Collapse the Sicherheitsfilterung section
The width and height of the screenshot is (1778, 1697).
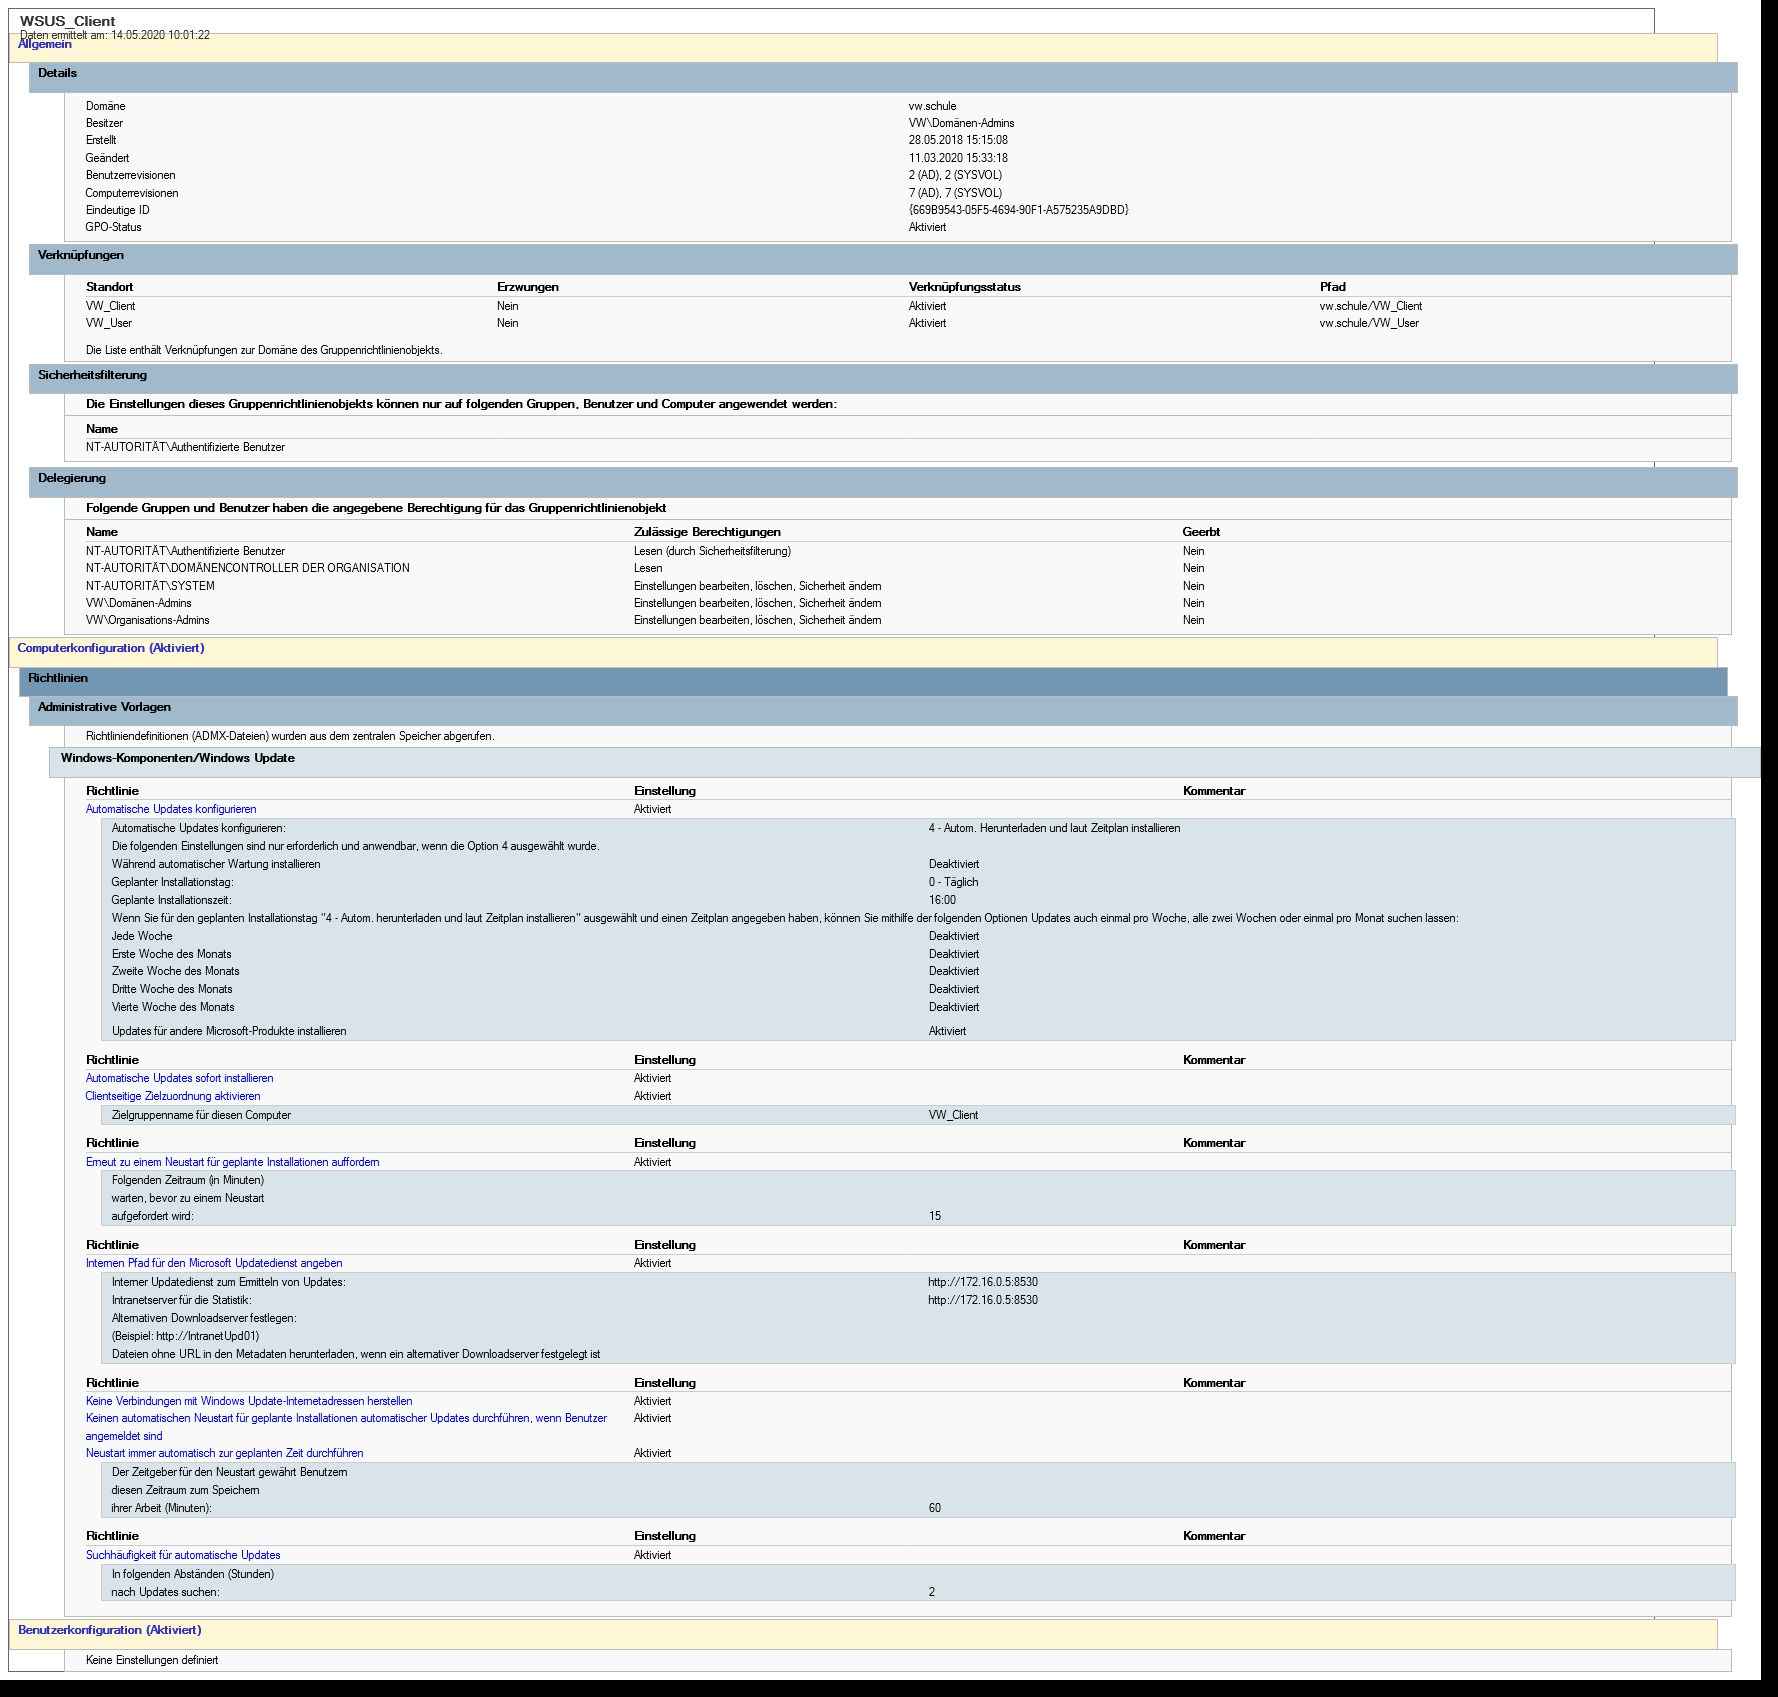coord(92,375)
